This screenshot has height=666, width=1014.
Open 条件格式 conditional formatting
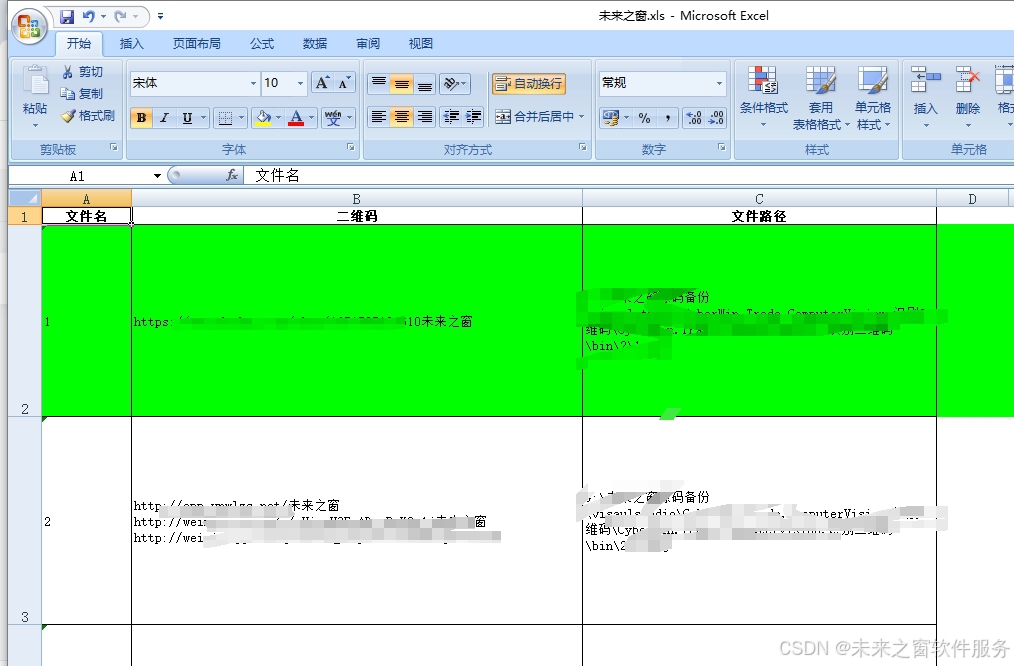764,97
